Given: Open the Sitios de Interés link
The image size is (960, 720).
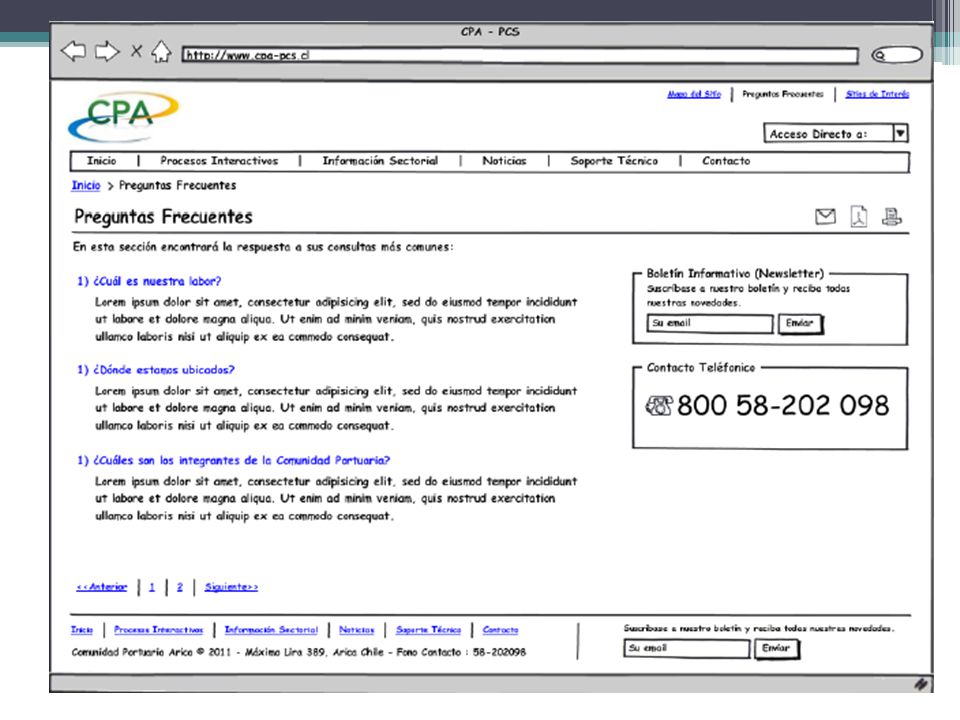Looking at the screenshot, I should tap(877, 94).
